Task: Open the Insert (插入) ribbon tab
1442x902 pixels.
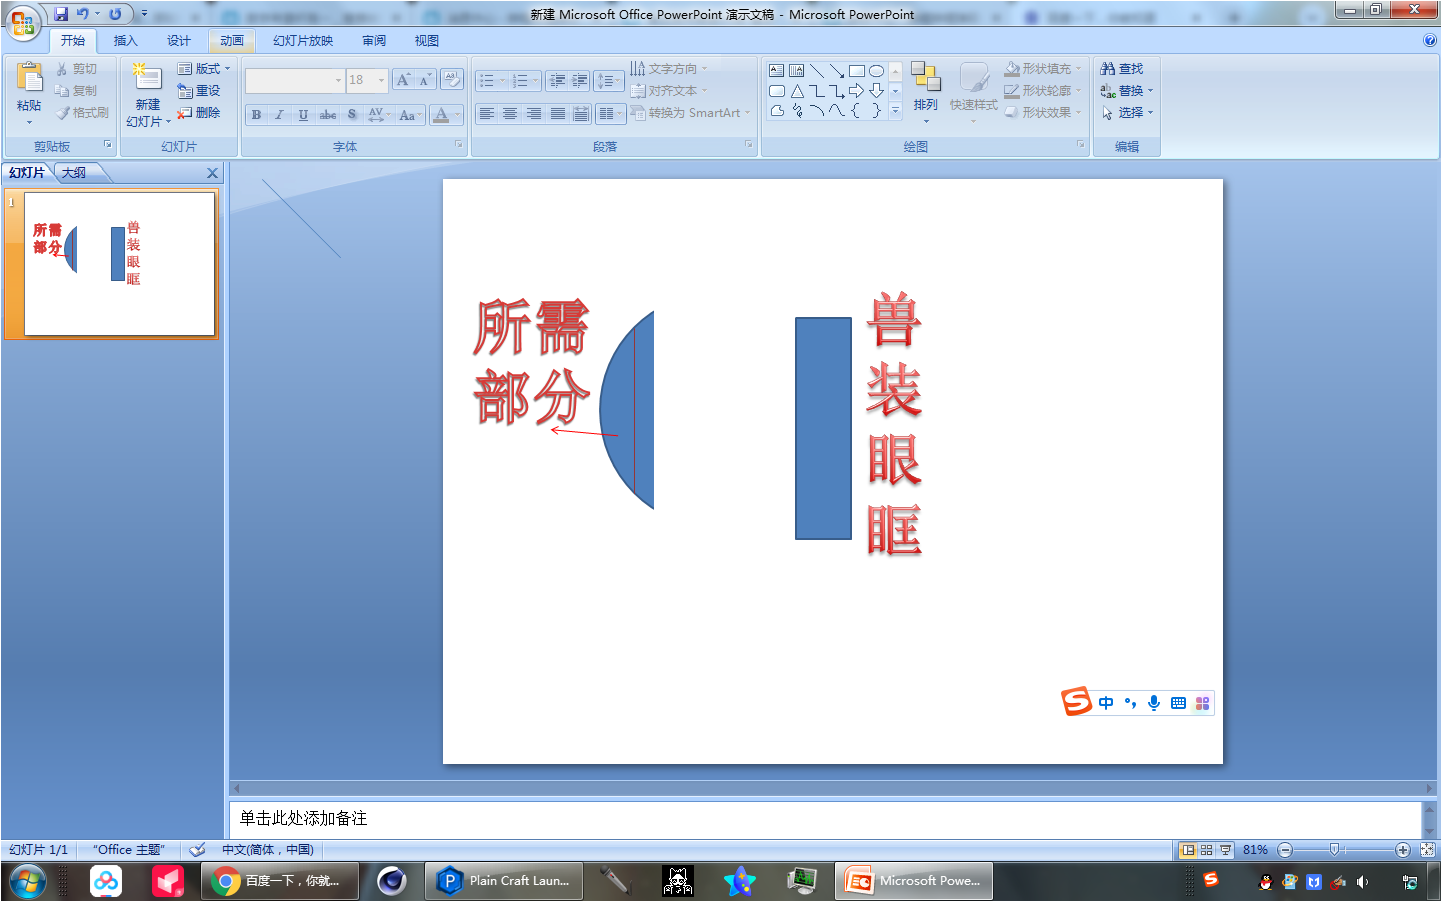Action: pyautogui.click(x=125, y=41)
